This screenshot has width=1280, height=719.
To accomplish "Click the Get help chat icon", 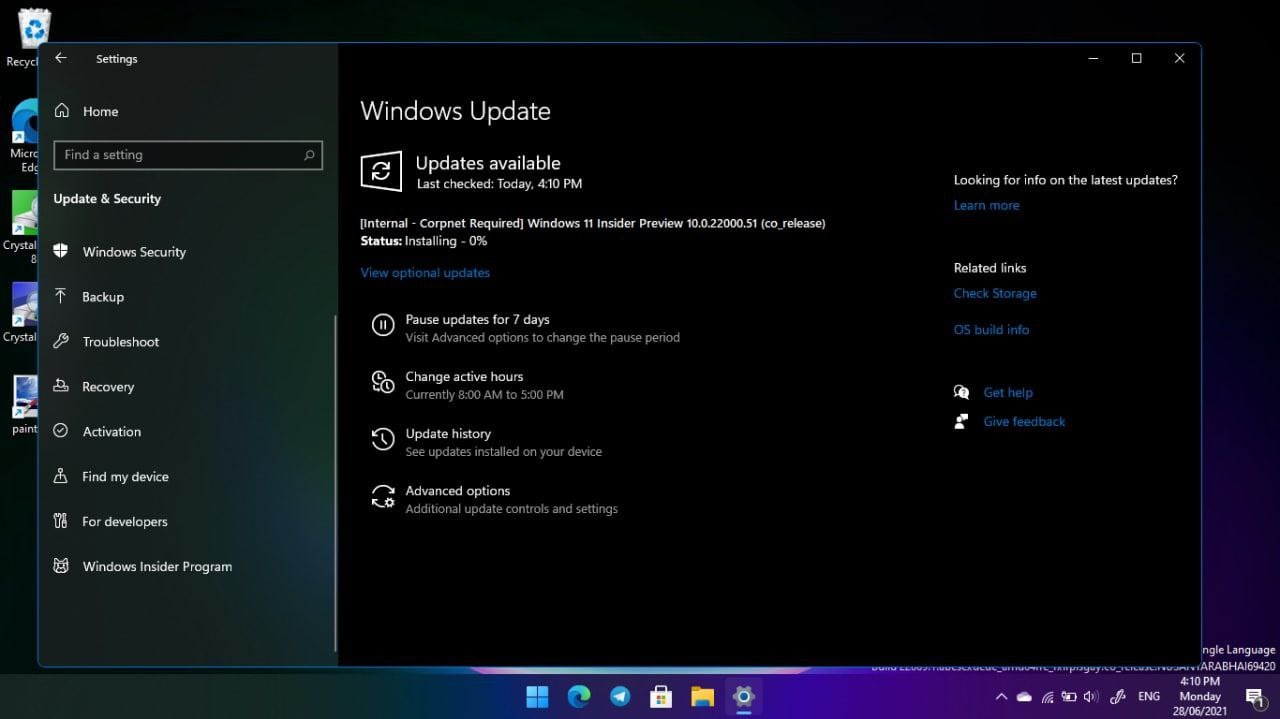I will 961,392.
